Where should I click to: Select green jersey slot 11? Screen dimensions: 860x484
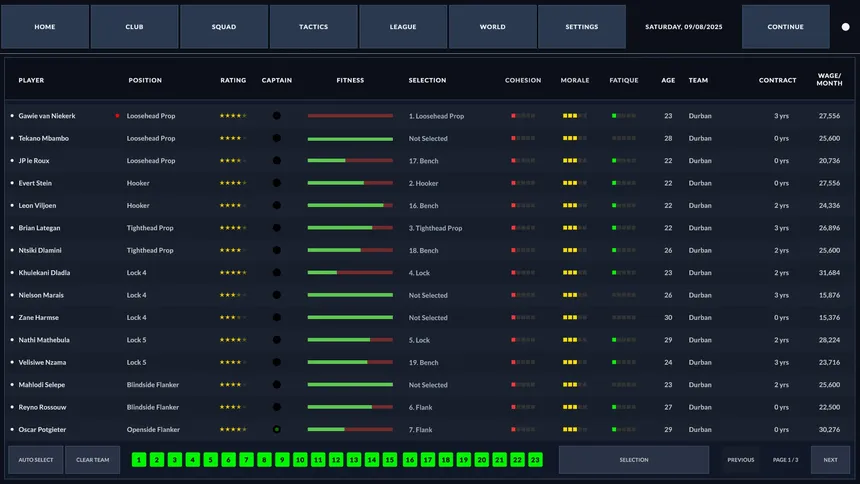[318, 460]
